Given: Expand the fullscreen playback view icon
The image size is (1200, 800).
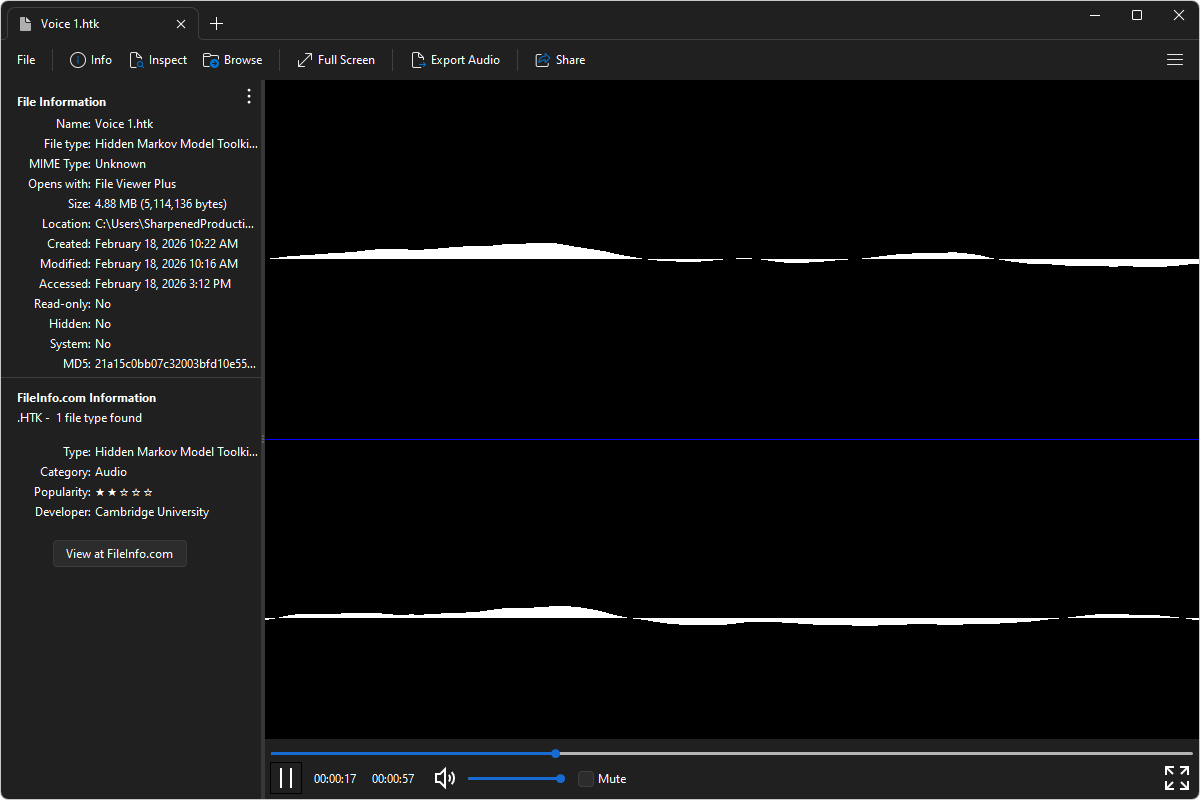Looking at the screenshot, I should click(1176, 777).
